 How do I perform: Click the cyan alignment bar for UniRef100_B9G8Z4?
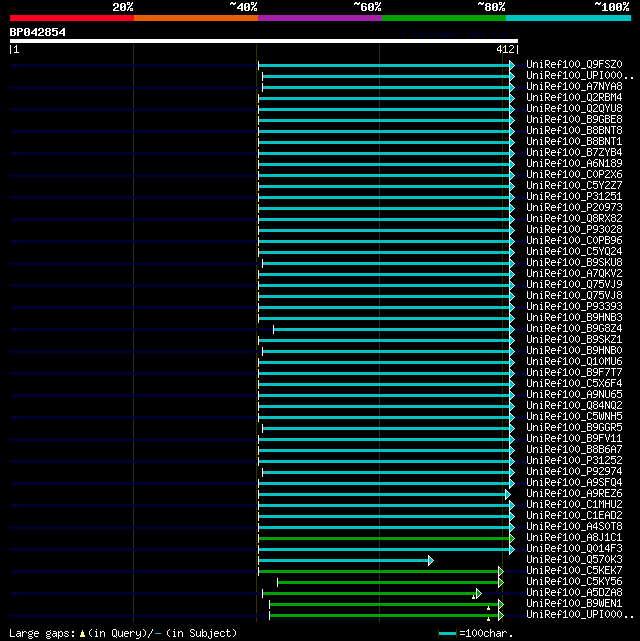(392, 329)
